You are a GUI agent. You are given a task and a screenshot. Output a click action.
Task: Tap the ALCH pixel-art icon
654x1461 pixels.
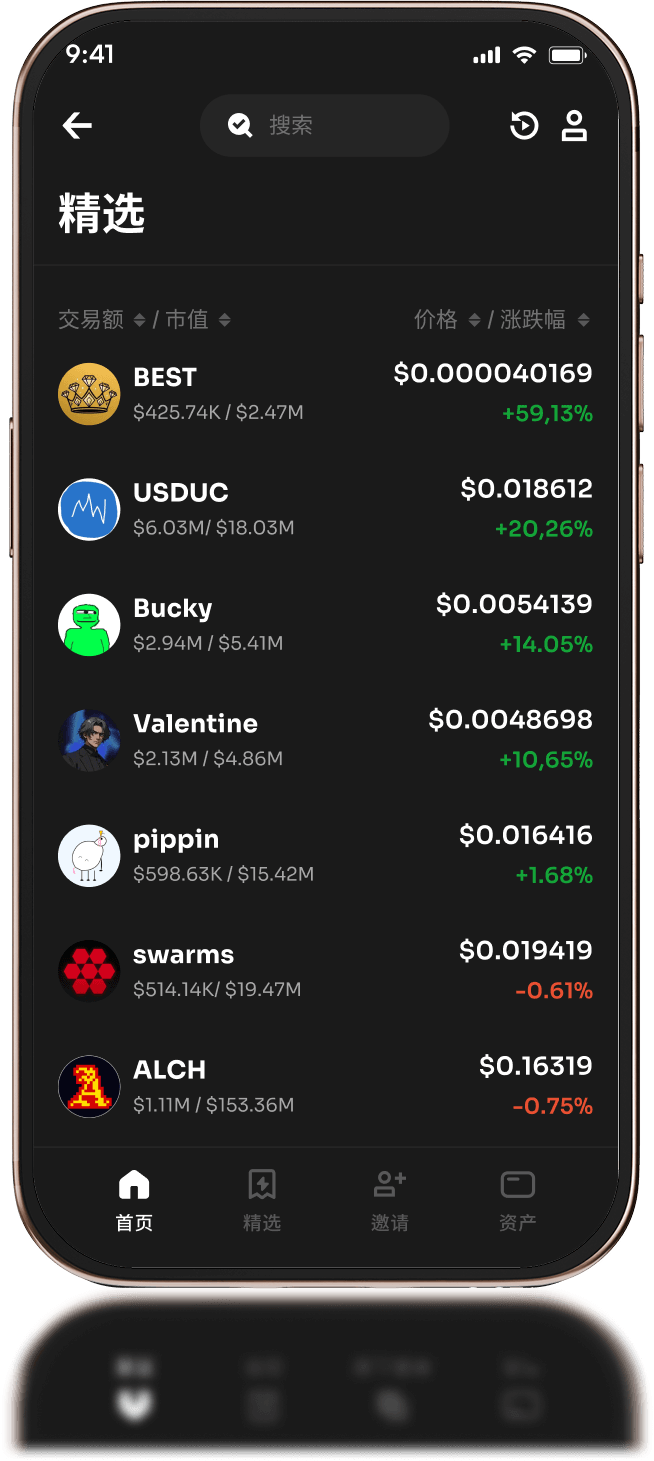(x=89, y=1086)
